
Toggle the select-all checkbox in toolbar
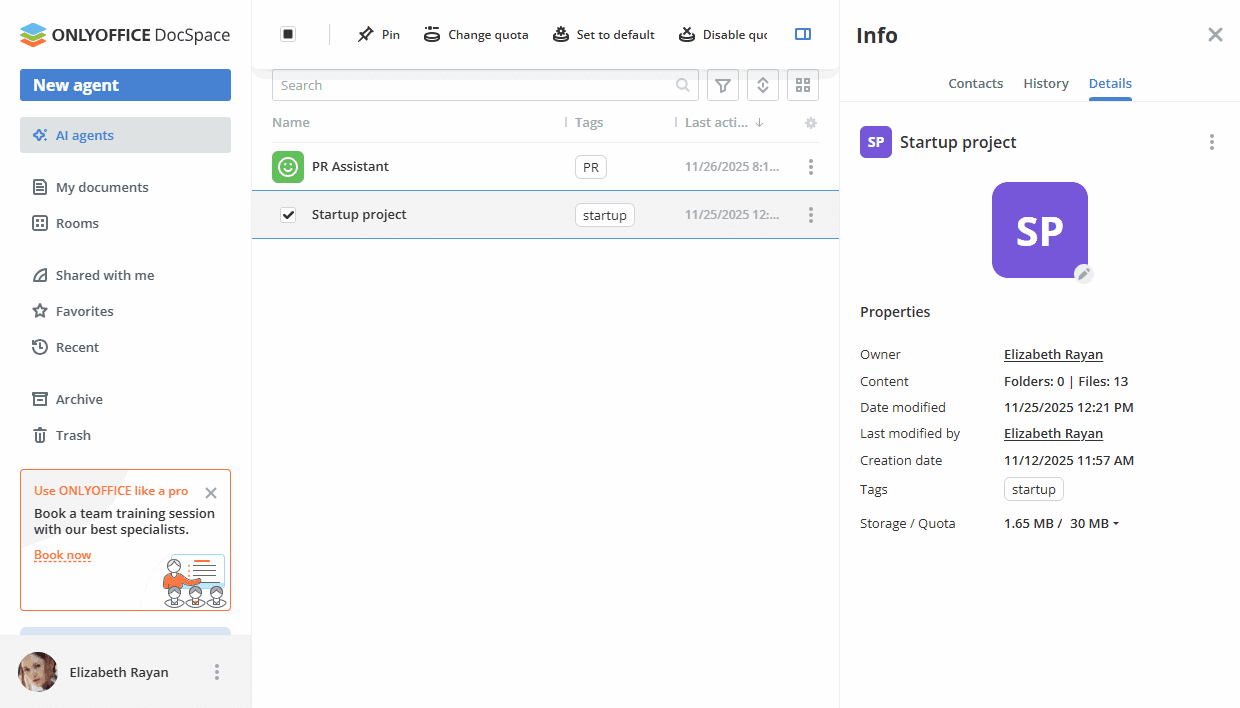click(x=288, y=34)
